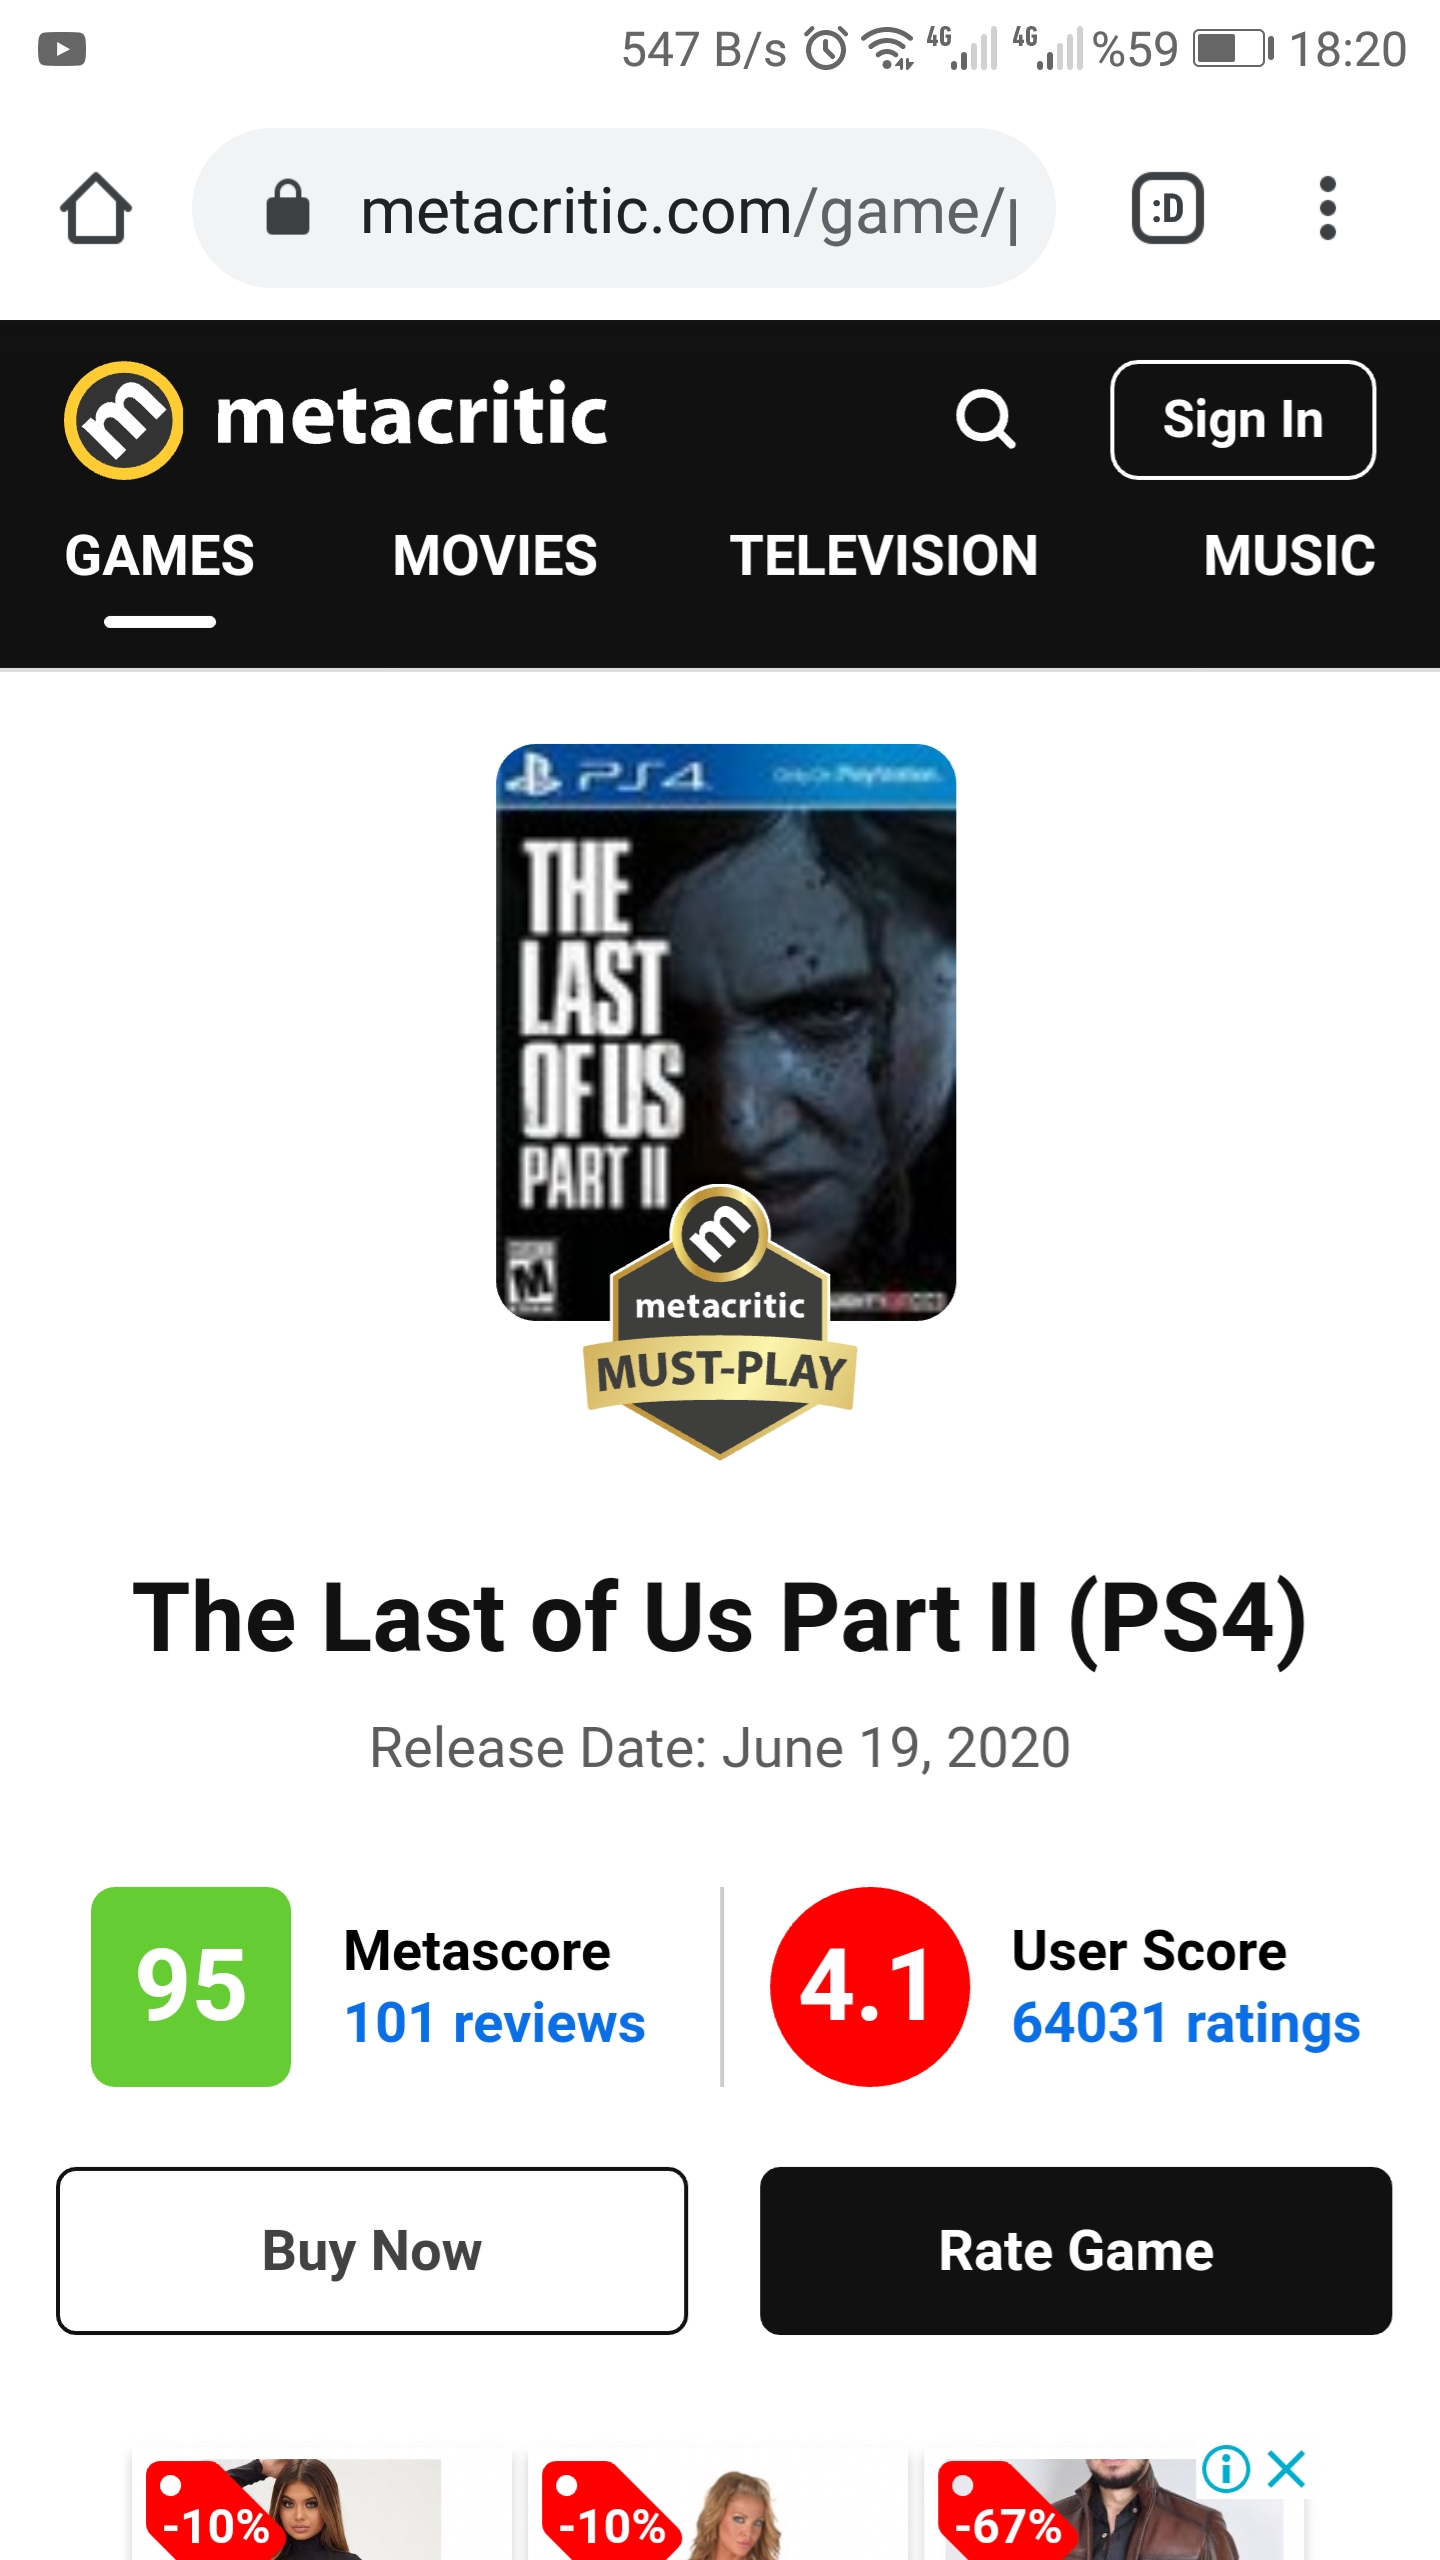Open the 101 reviews link
1440x2560 pixels.
(495, 2023)
